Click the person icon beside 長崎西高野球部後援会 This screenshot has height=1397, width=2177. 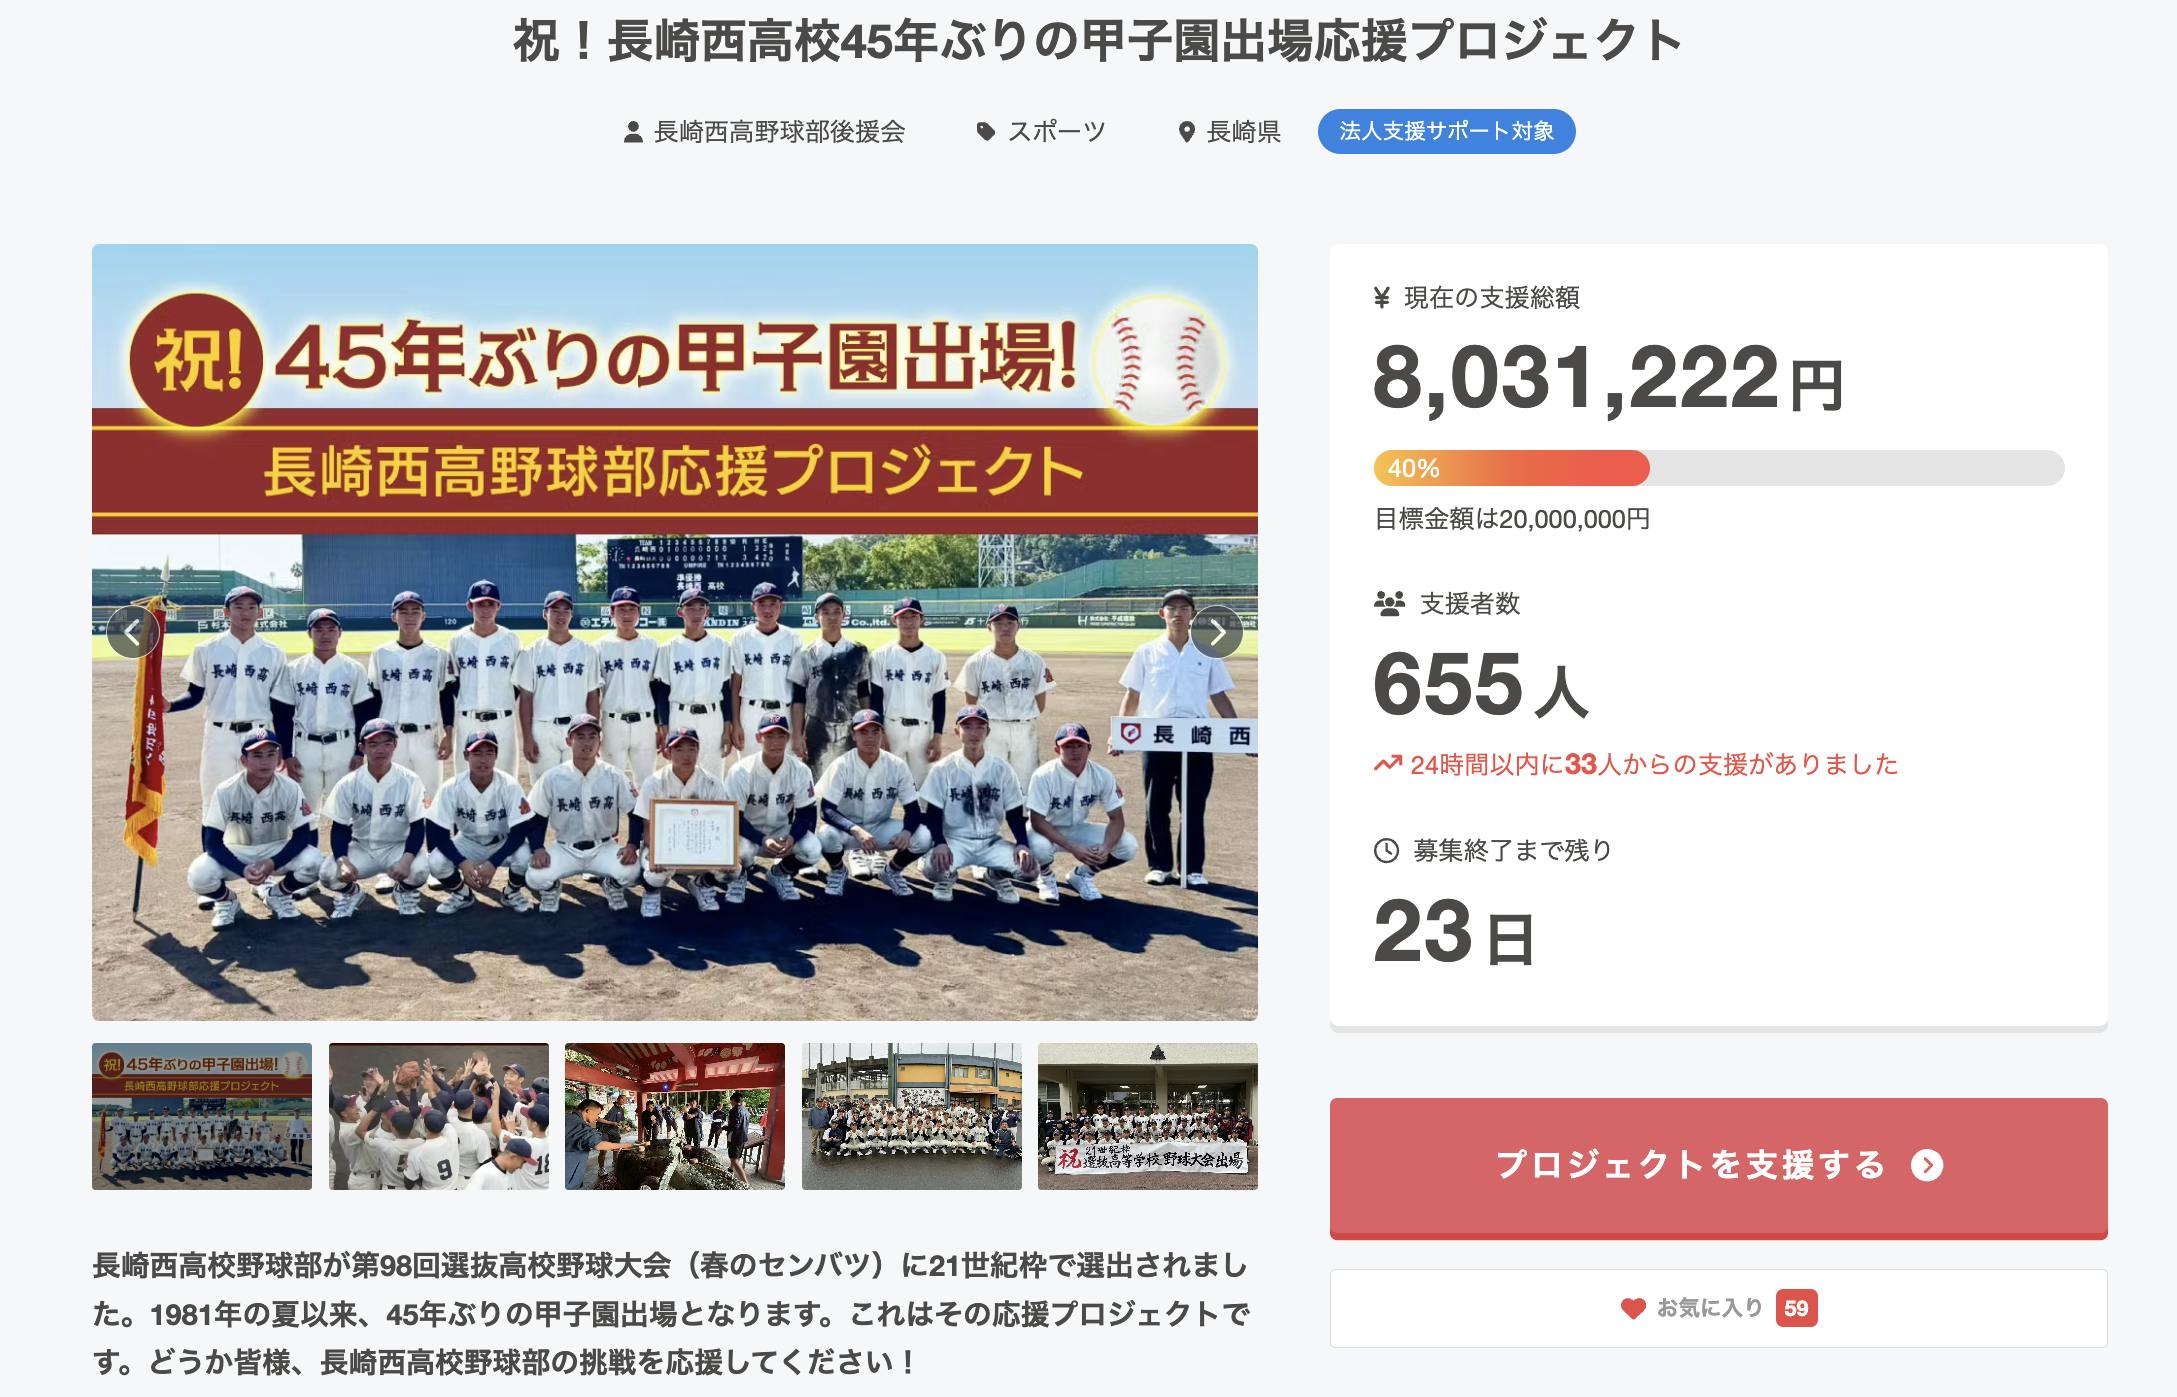click(x=632, y=132)
